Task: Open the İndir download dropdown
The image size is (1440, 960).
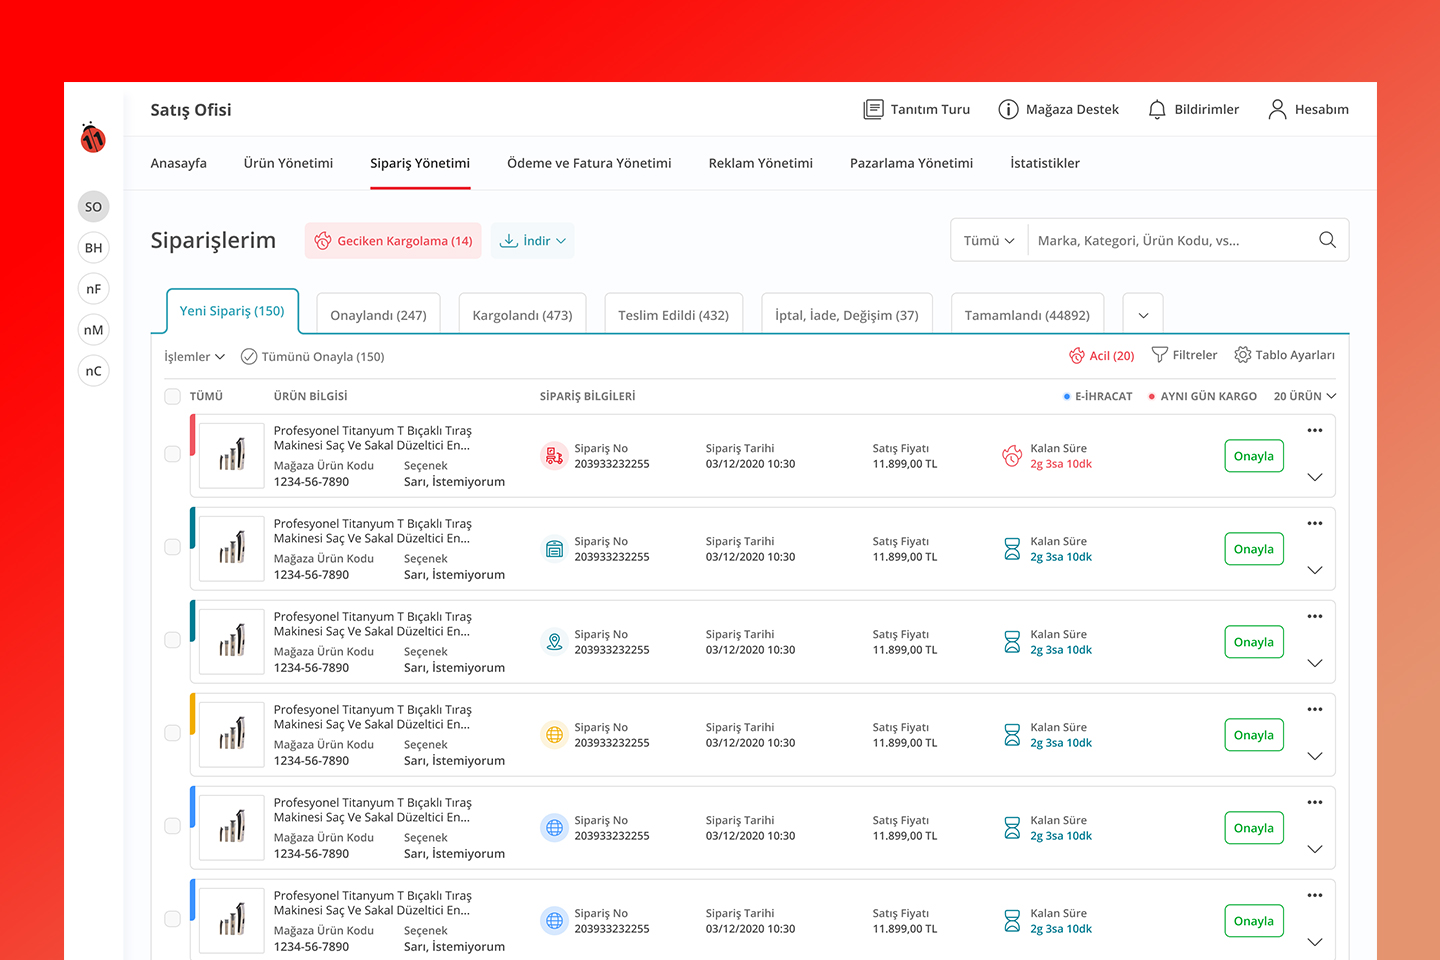Action: pyautogui.click(x=532, y=241)
